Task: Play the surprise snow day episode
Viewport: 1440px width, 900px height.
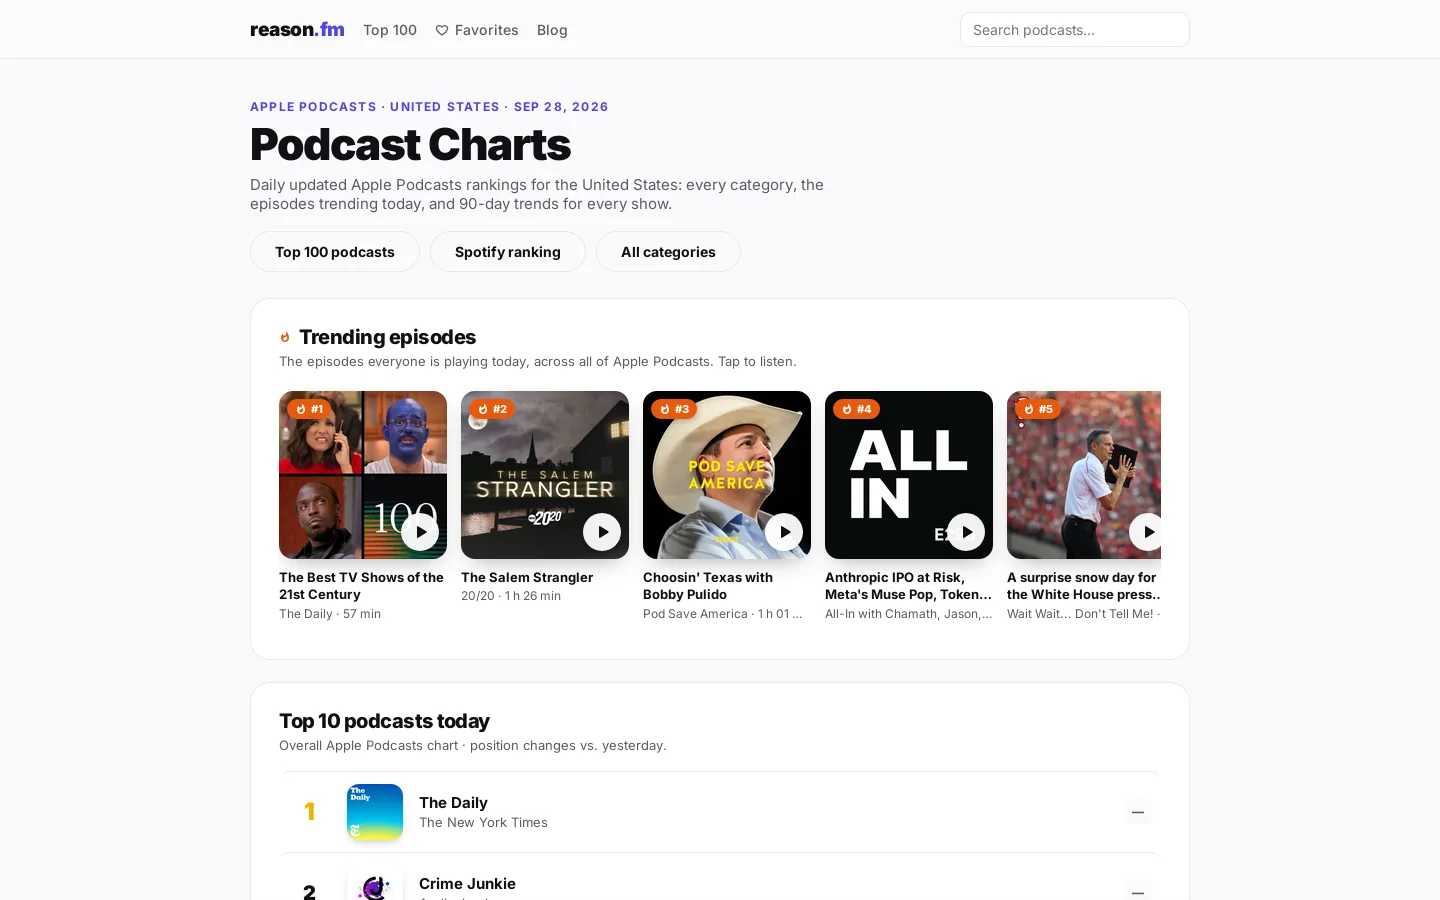Action: pyautogui.click(x=1146, y=532)
